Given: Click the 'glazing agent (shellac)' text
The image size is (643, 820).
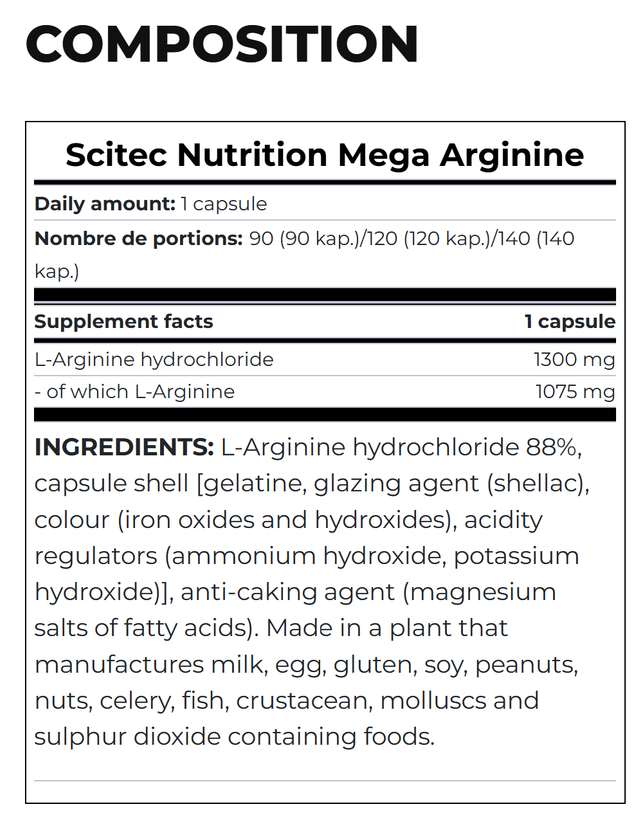Looking at the screenshot, I should (449, 484).
